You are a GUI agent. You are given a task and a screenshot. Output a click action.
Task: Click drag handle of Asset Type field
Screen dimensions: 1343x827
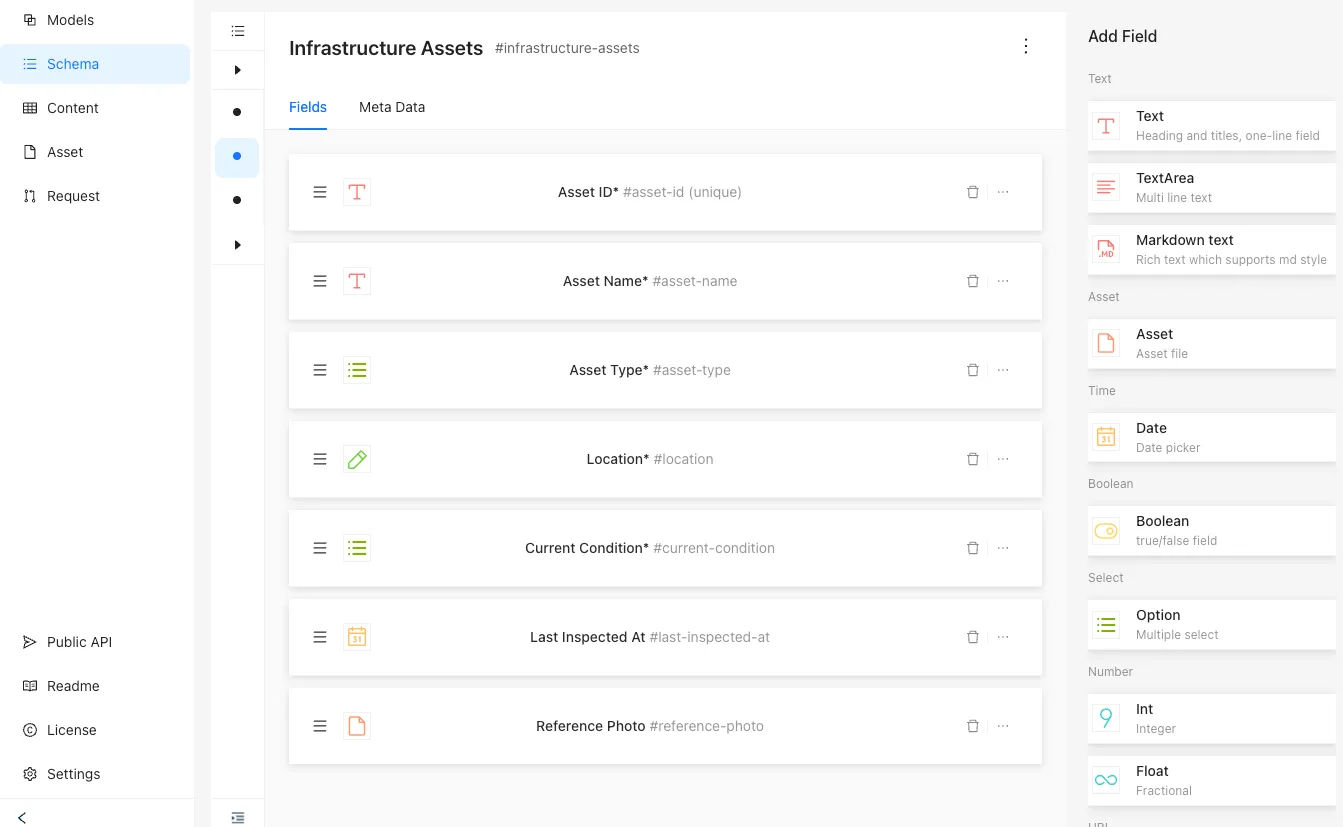pyautogui.click(x=320, y=370)
